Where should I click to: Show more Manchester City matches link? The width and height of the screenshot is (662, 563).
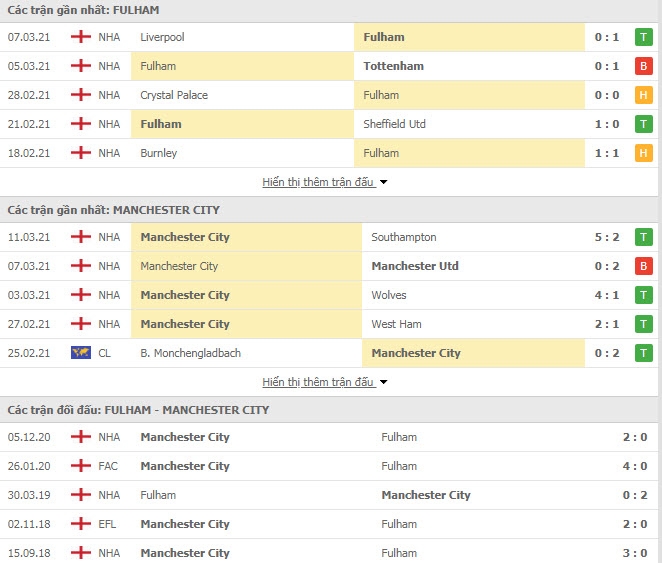click(x=318, y=382)
